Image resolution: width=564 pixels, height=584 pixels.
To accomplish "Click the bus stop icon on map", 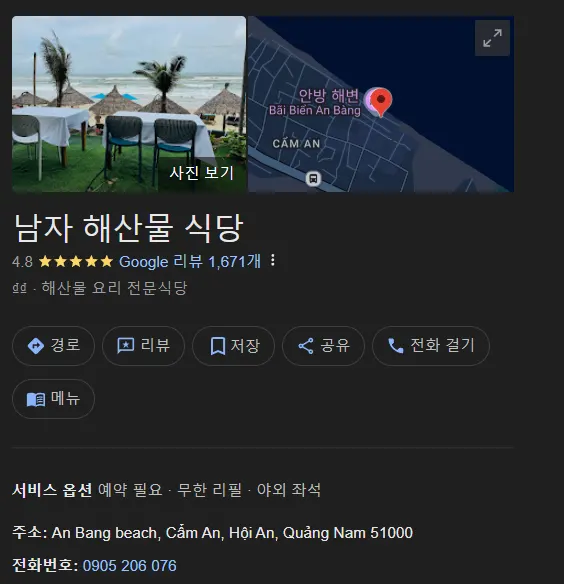I will [x=313, y=178].
